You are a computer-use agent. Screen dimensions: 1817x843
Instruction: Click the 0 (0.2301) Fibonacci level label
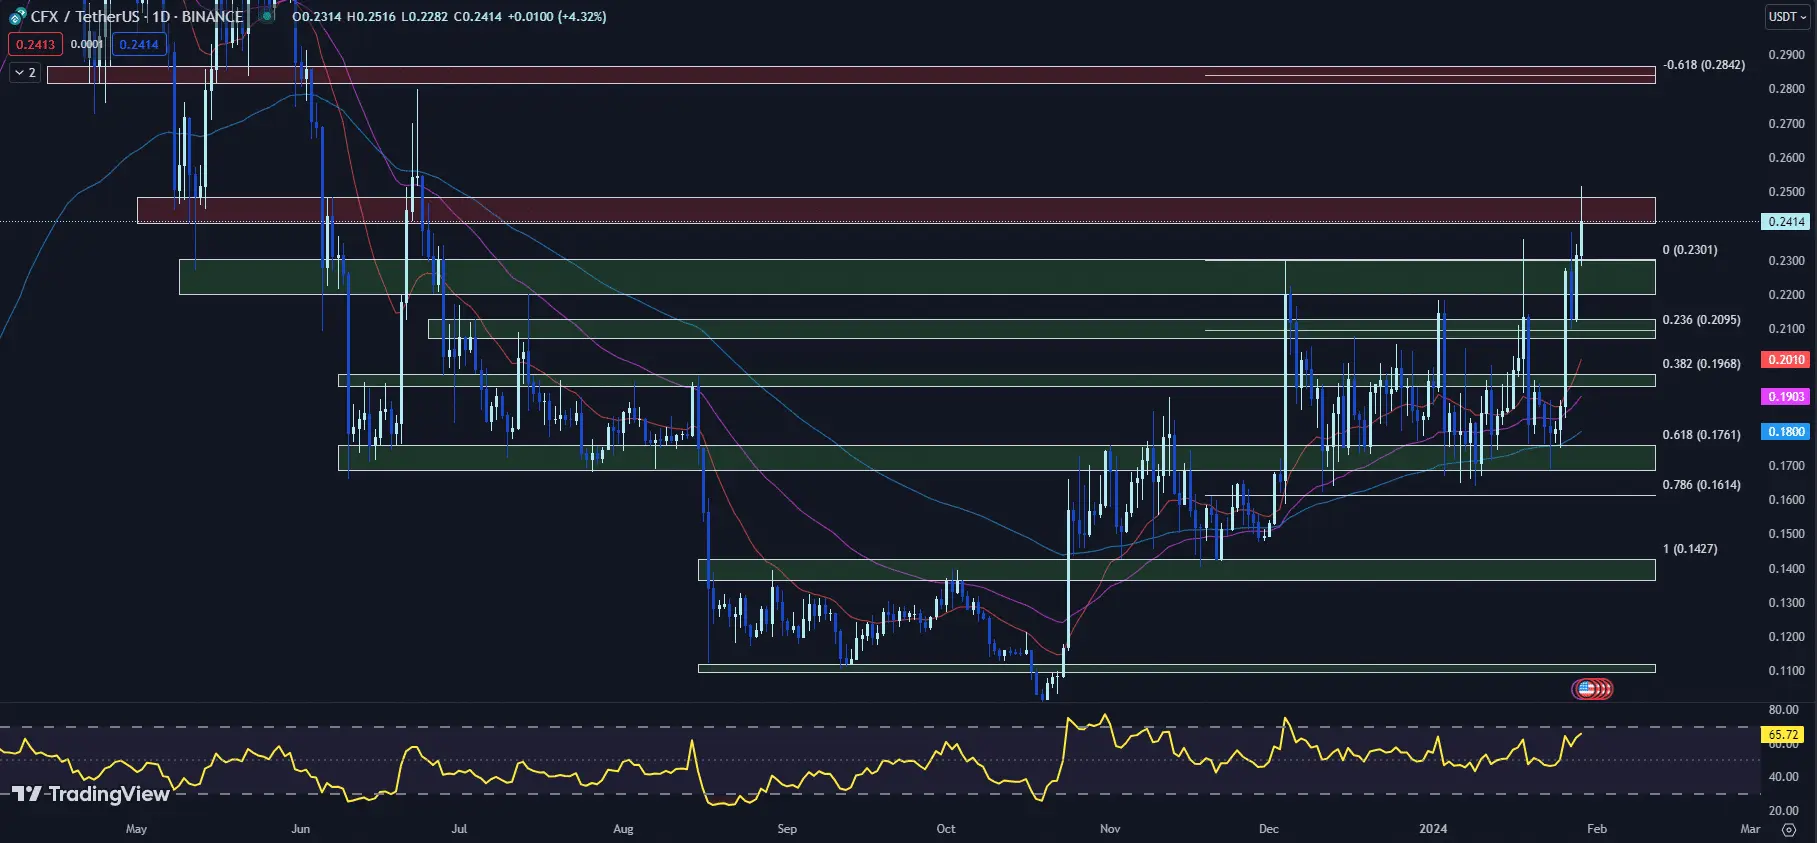1690,250
